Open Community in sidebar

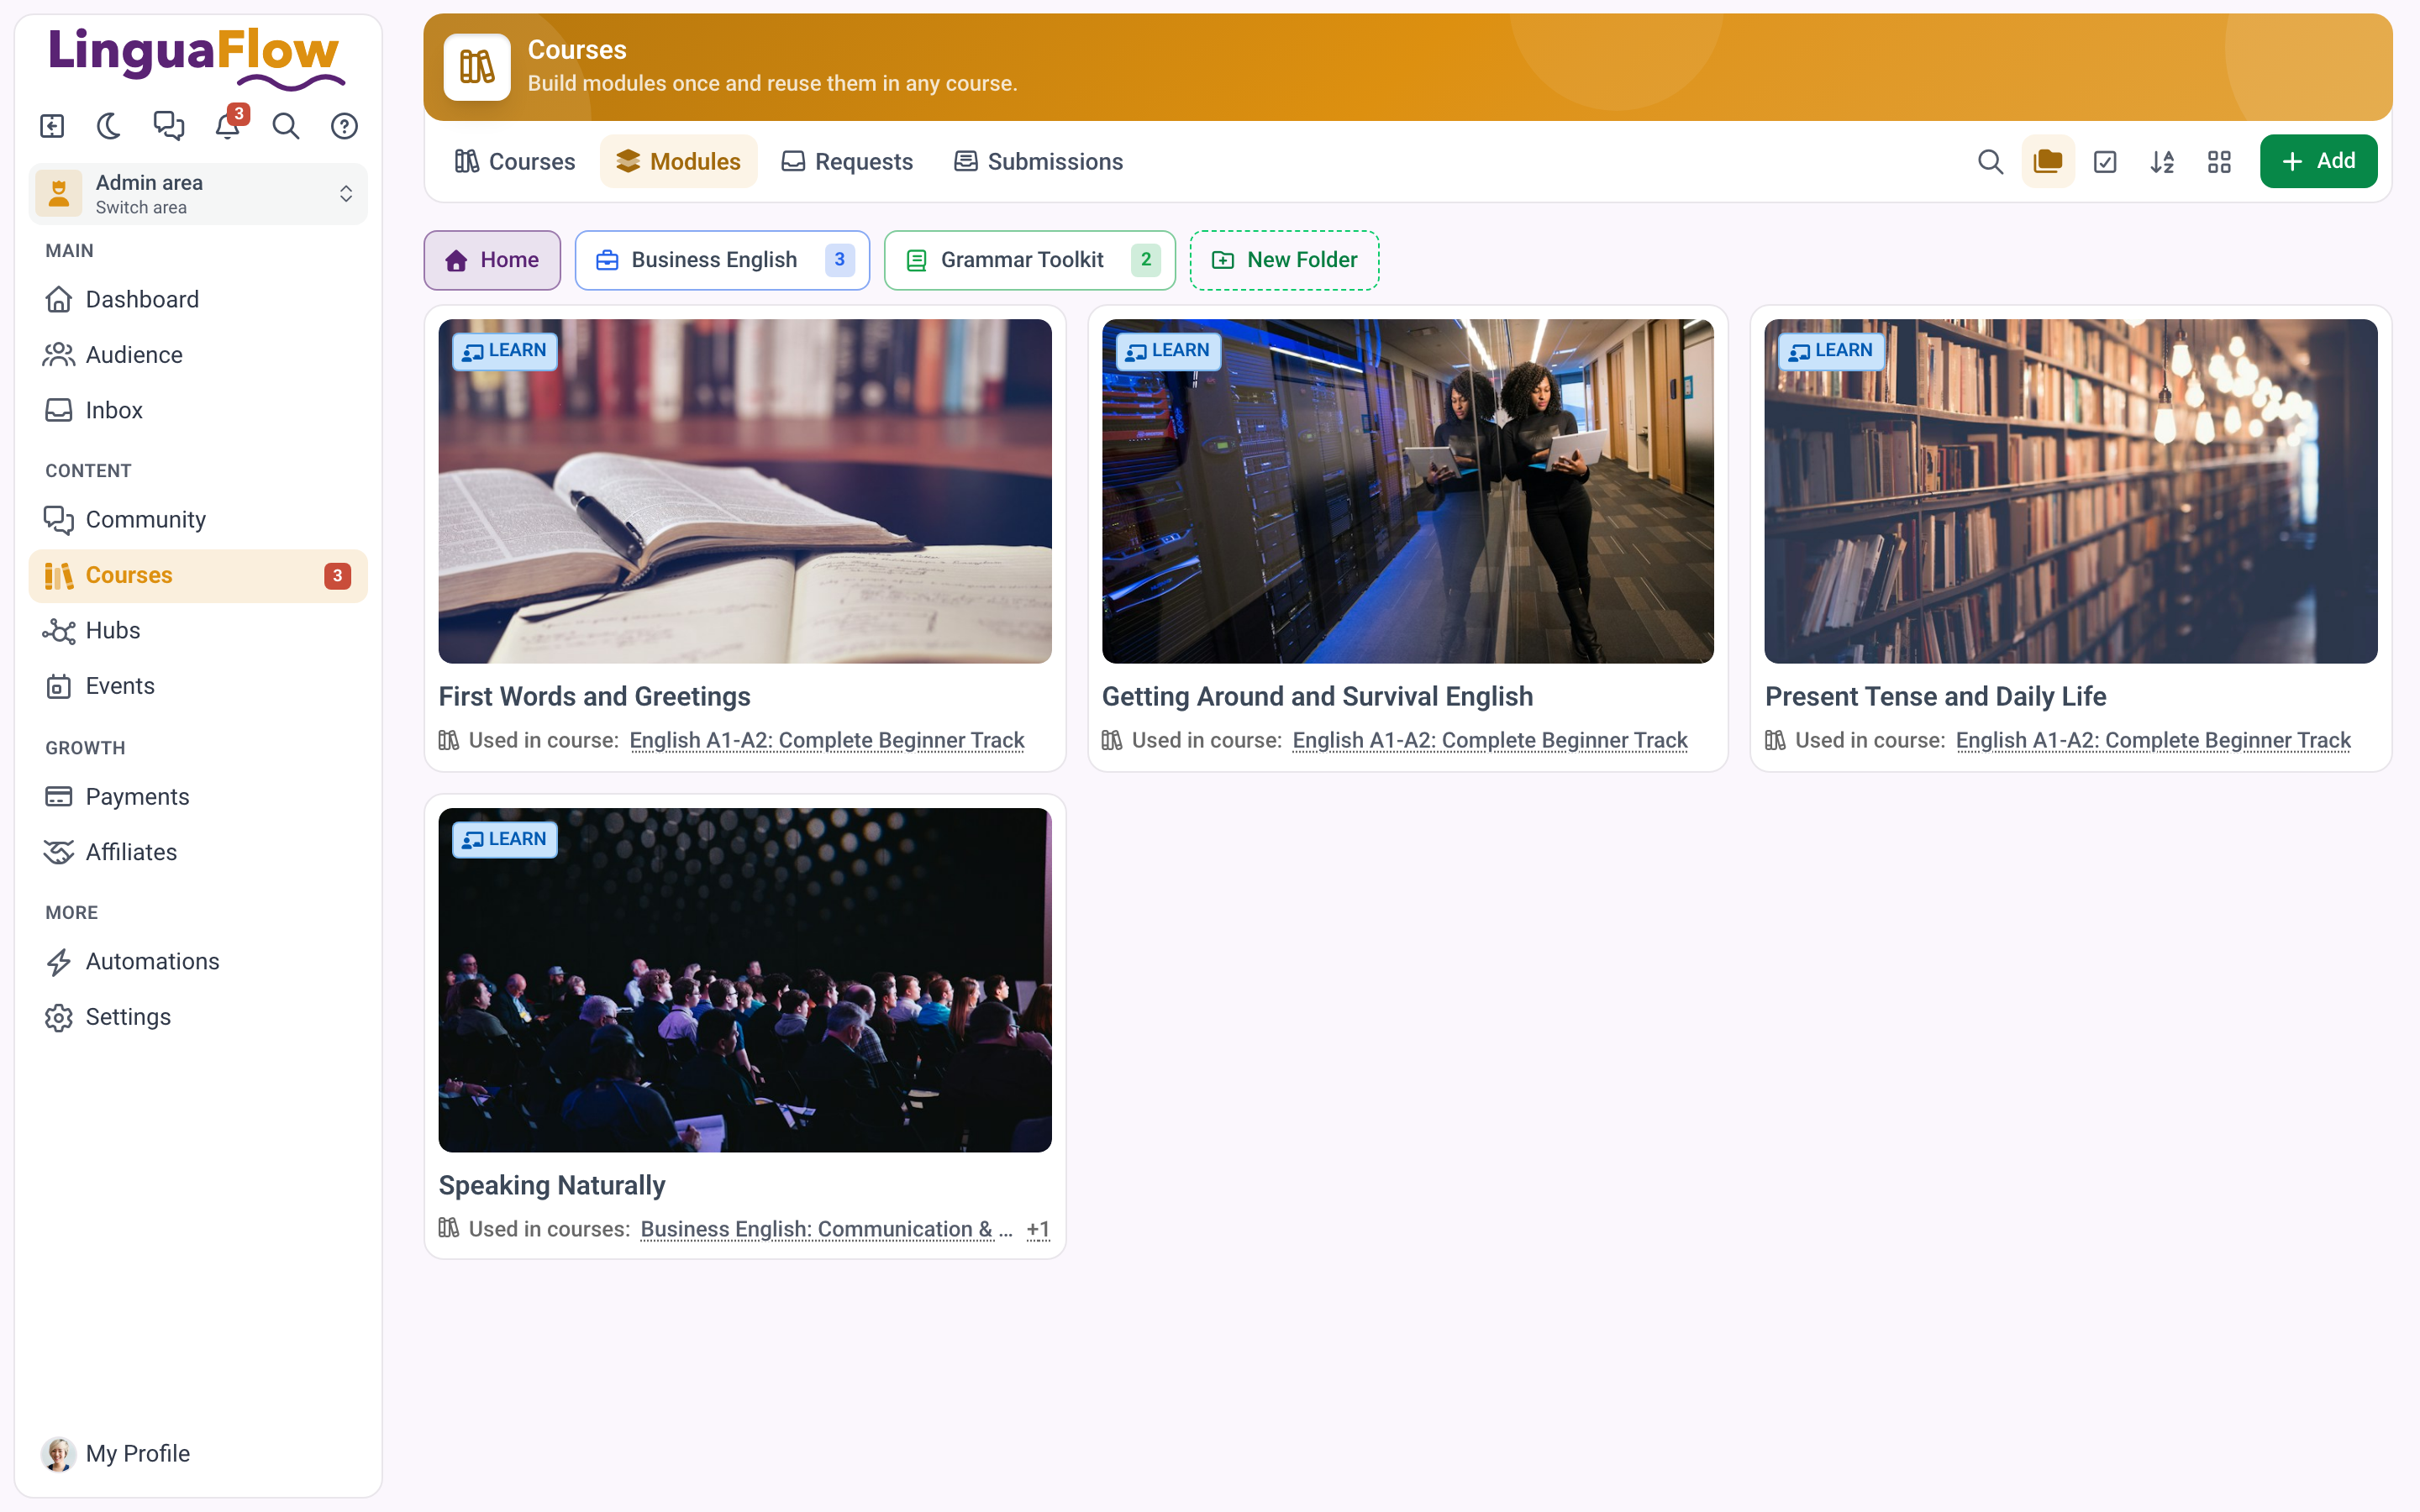(198, 519)
